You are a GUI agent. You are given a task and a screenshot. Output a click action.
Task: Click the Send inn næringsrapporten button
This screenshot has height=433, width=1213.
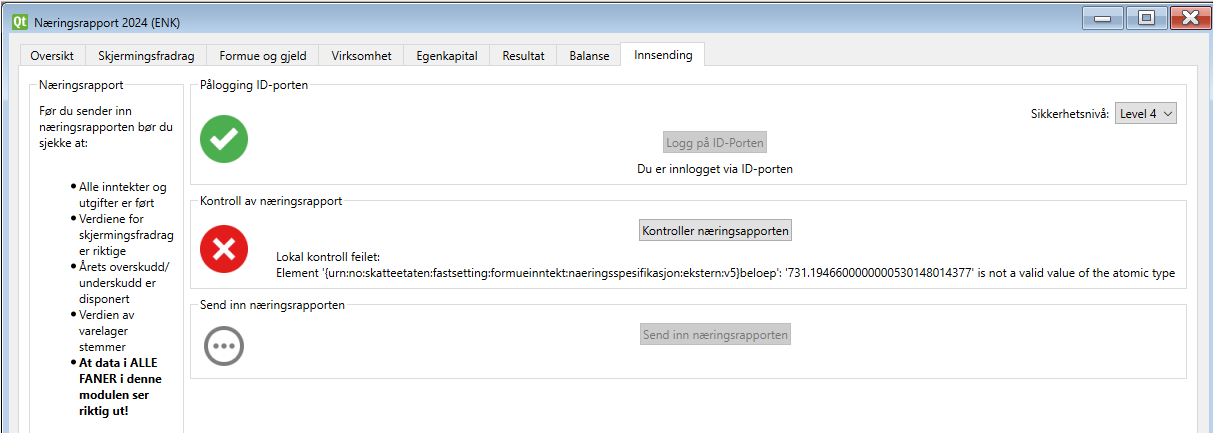point(716,334)
